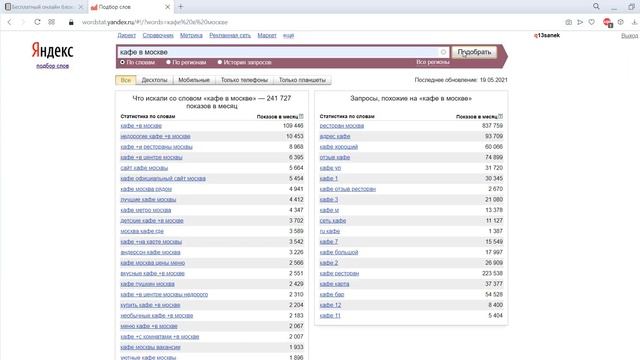The image size is (640, 360).
Task: Select the 'По словам' radio button
Action: [x=122, y=62]
